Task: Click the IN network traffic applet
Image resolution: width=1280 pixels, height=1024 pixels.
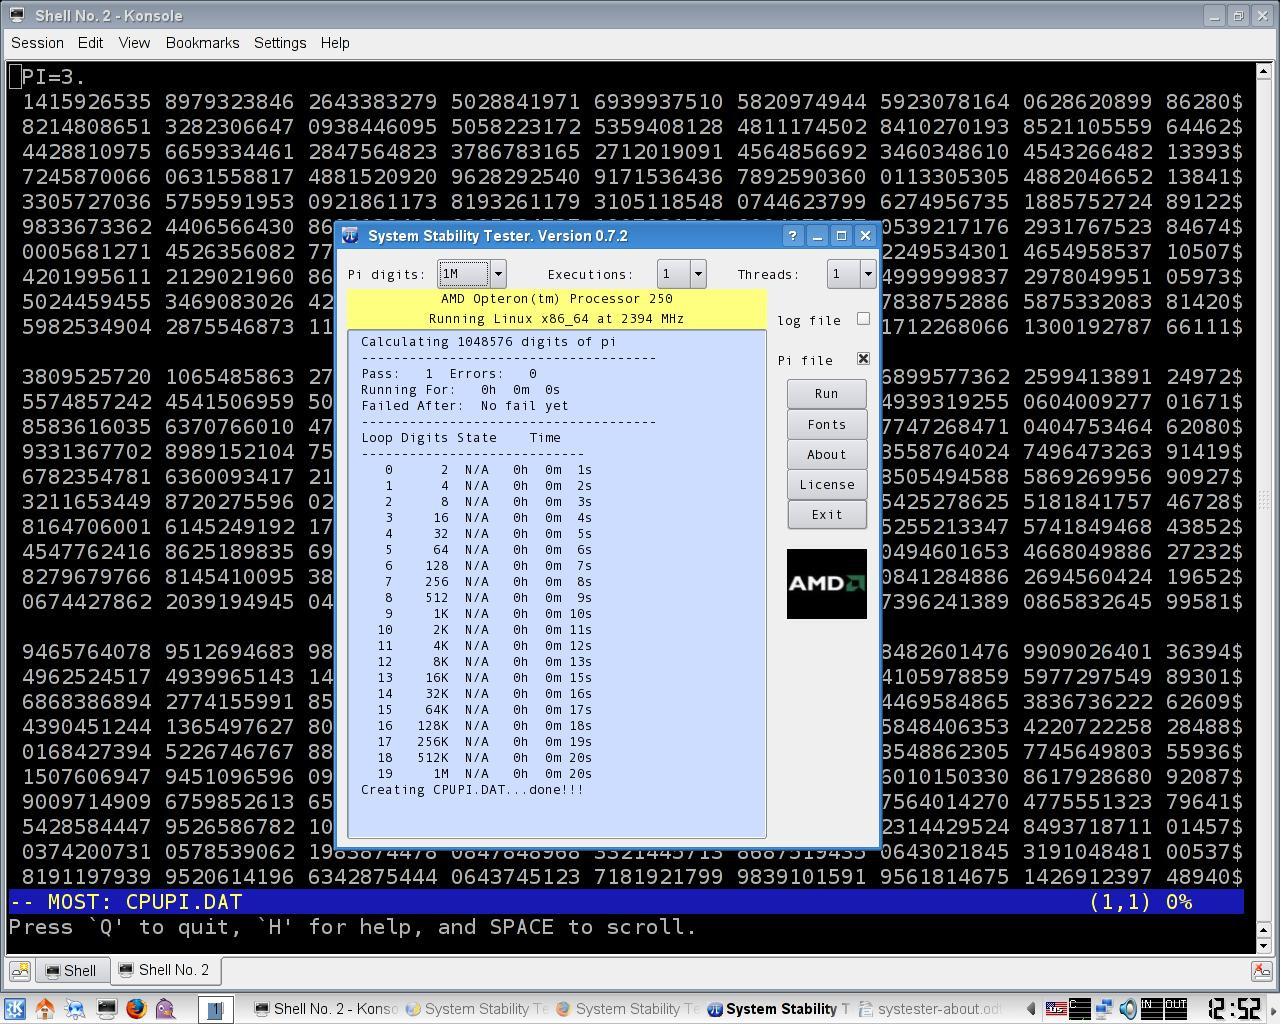Action: point(1152,1009)
